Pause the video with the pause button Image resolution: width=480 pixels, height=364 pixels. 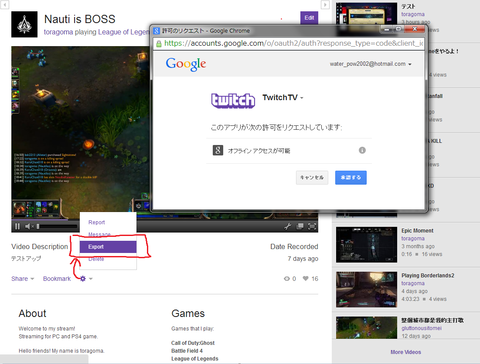(17, 226)
